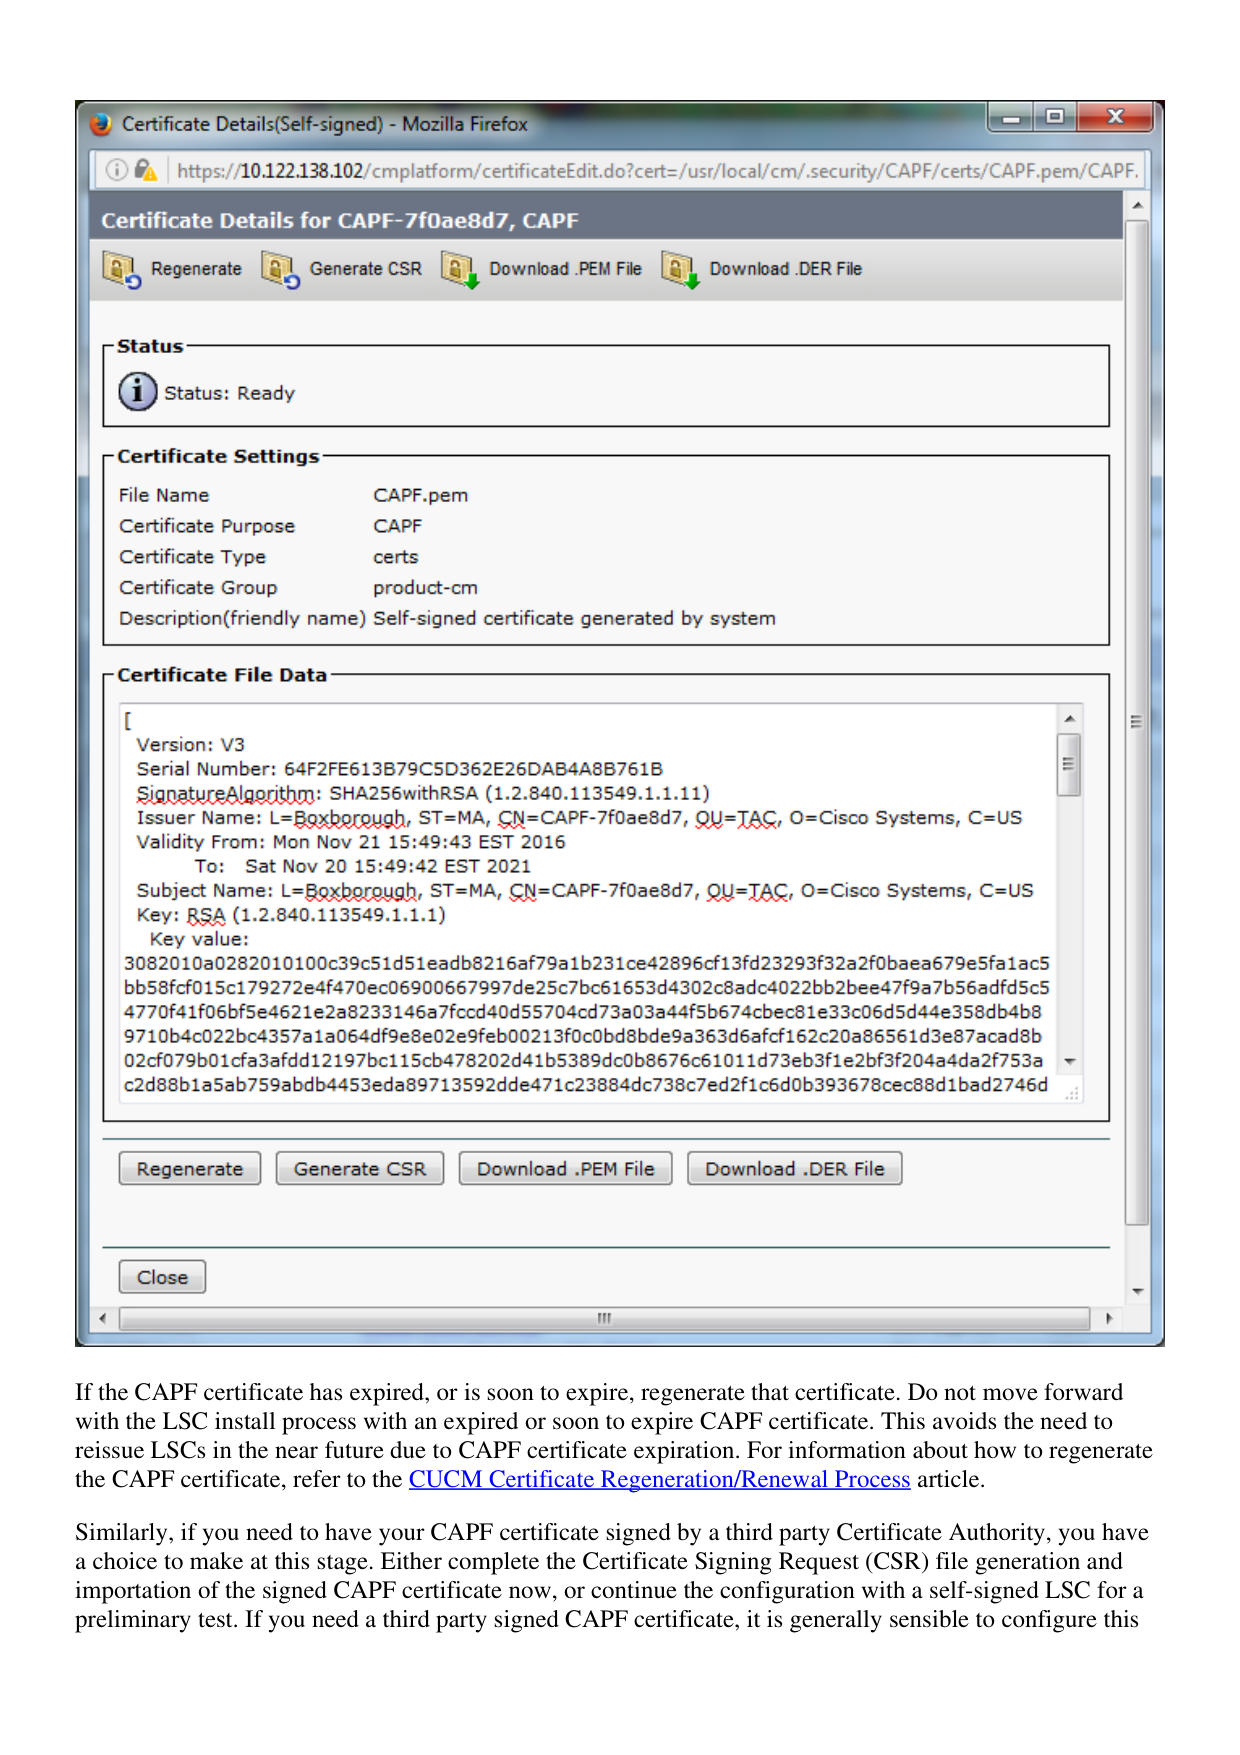Click the browser URL address field
This screenshot has width=1240, height=1755.
pos(657,171)
